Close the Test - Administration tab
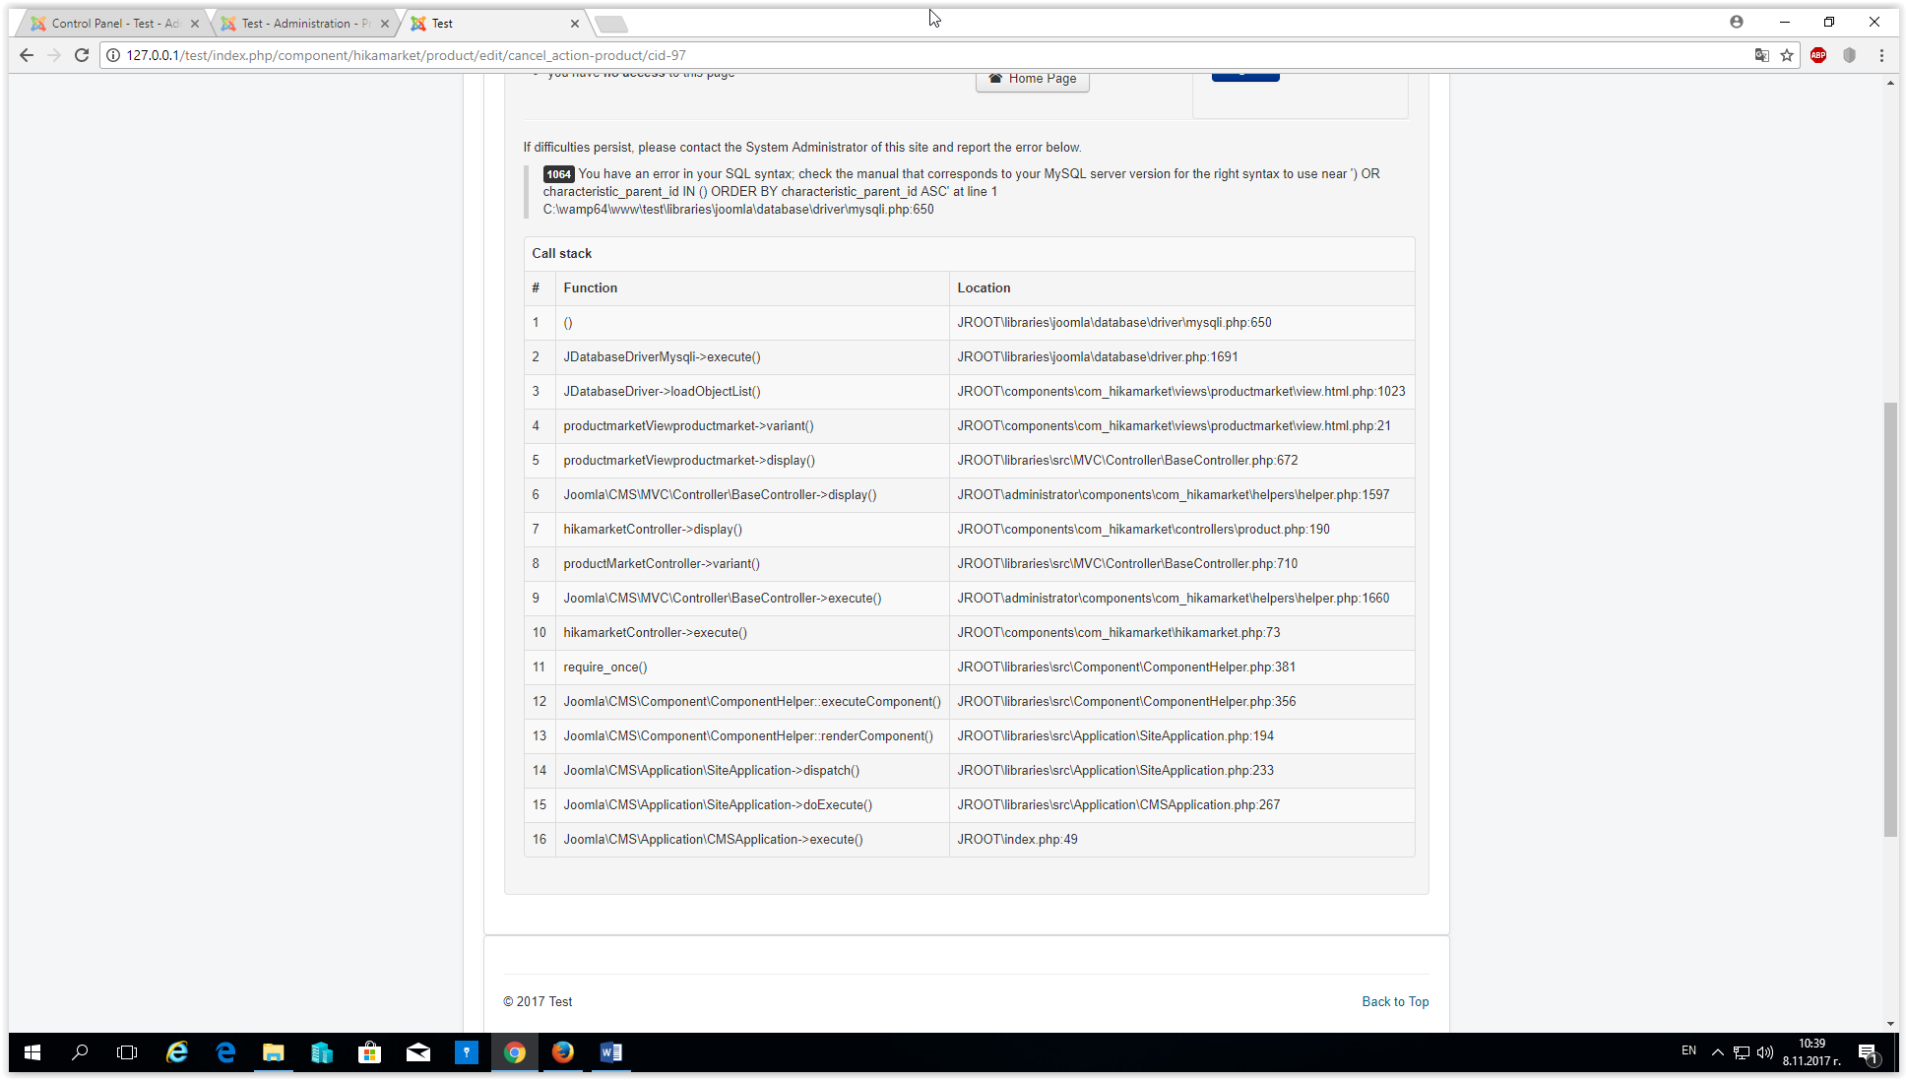 [x=385, y=23]
